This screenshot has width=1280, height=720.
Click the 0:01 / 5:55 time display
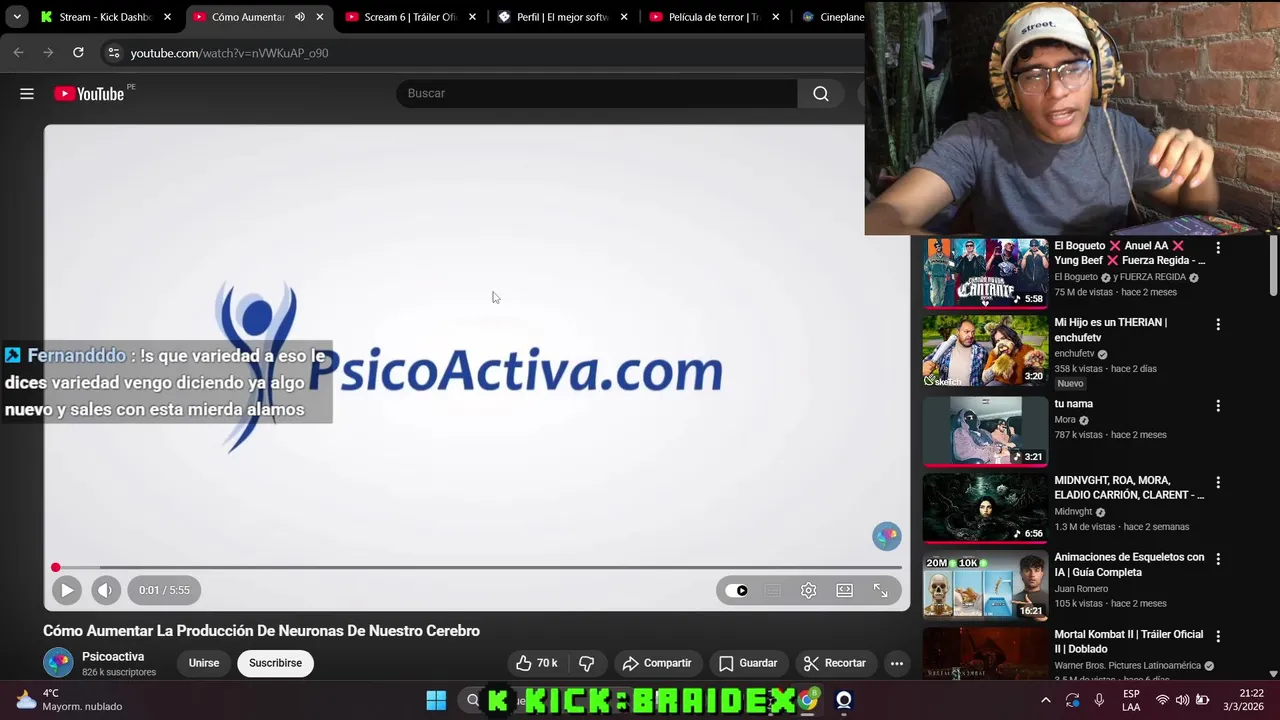pyautogui.click(x=164, y=590)
